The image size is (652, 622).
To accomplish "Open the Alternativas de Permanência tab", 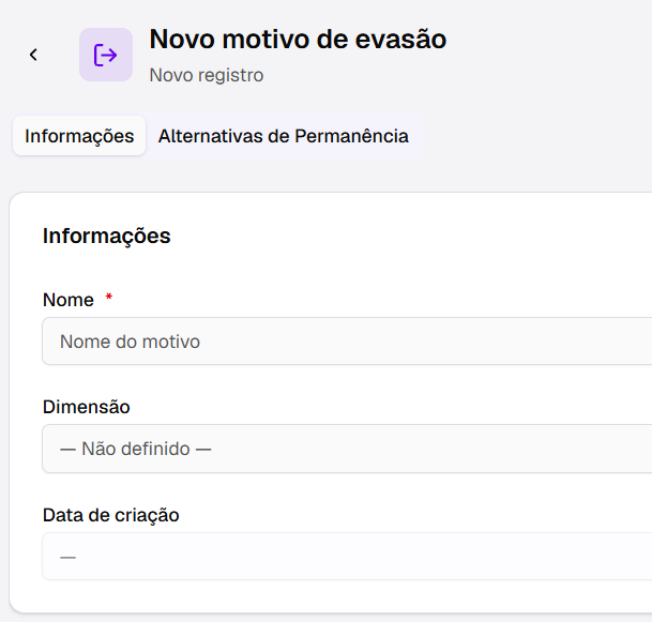I will coord(283,136).
